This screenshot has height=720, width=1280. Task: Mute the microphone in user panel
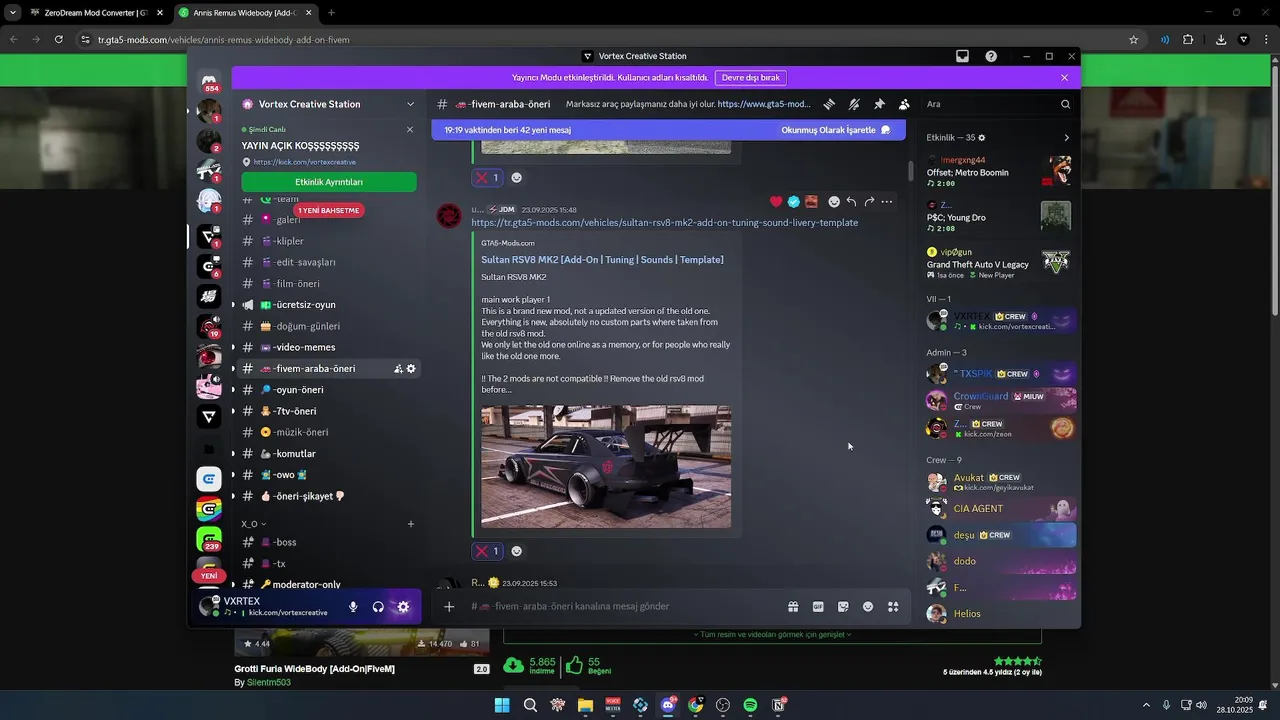[x=353, y=606]
